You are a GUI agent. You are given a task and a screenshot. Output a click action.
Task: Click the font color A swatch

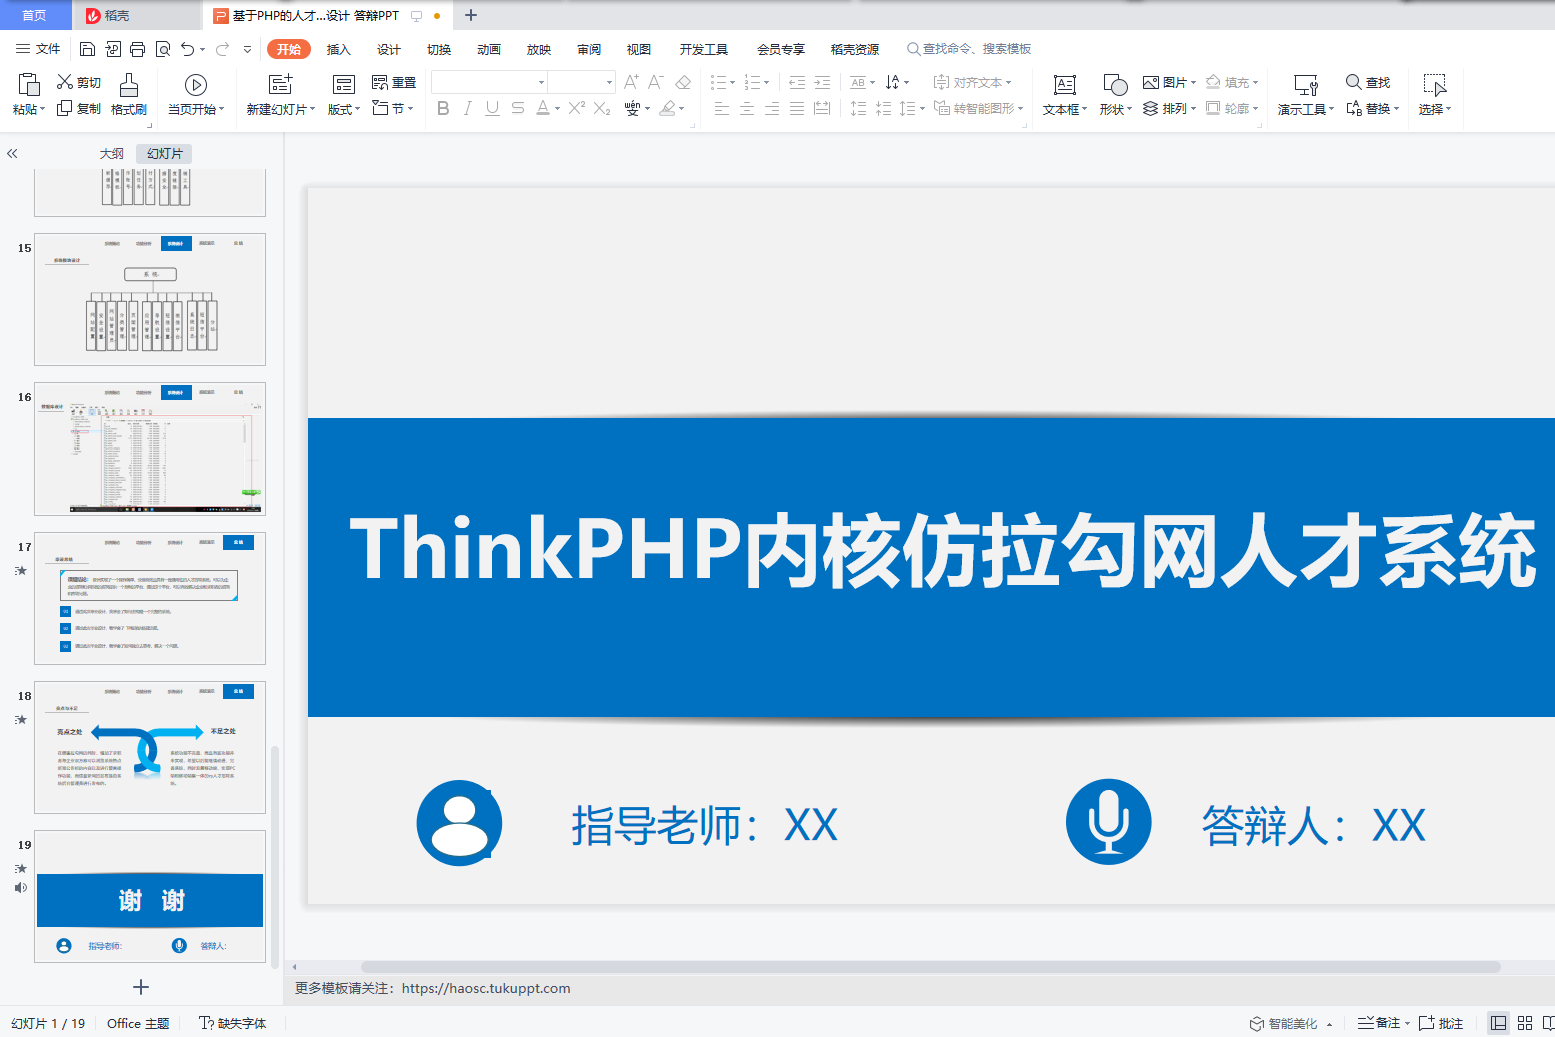coord(542,108)
